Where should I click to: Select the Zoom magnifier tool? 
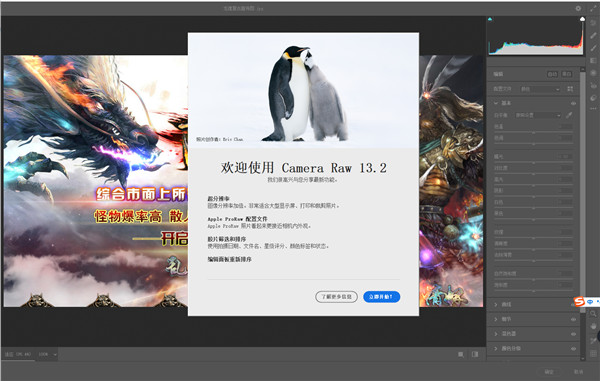point(593,313)
